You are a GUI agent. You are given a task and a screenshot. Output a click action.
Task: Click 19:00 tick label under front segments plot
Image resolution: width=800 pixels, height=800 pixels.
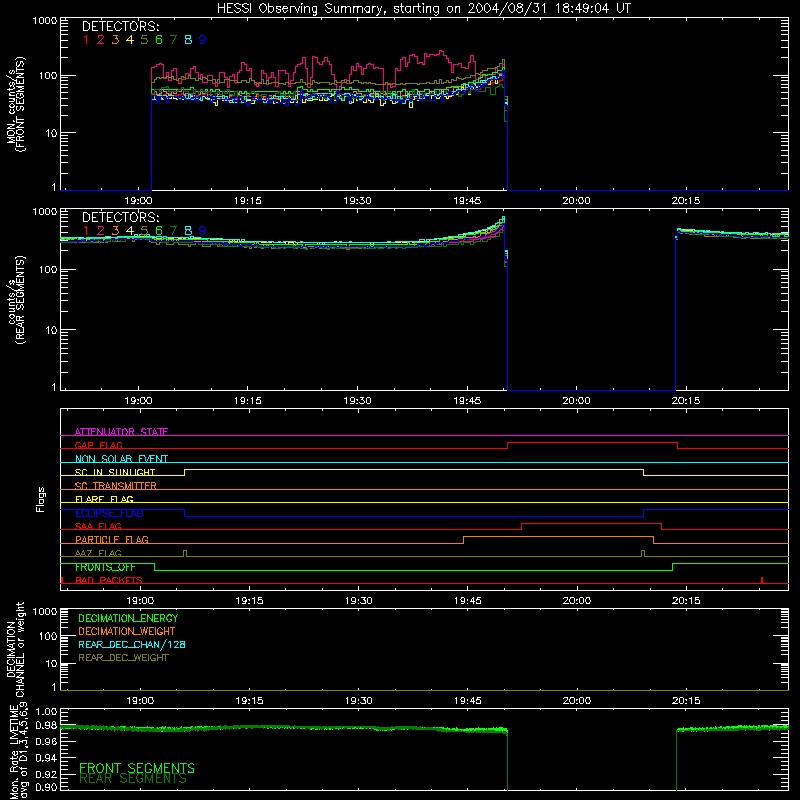click(x=138, y=201)
